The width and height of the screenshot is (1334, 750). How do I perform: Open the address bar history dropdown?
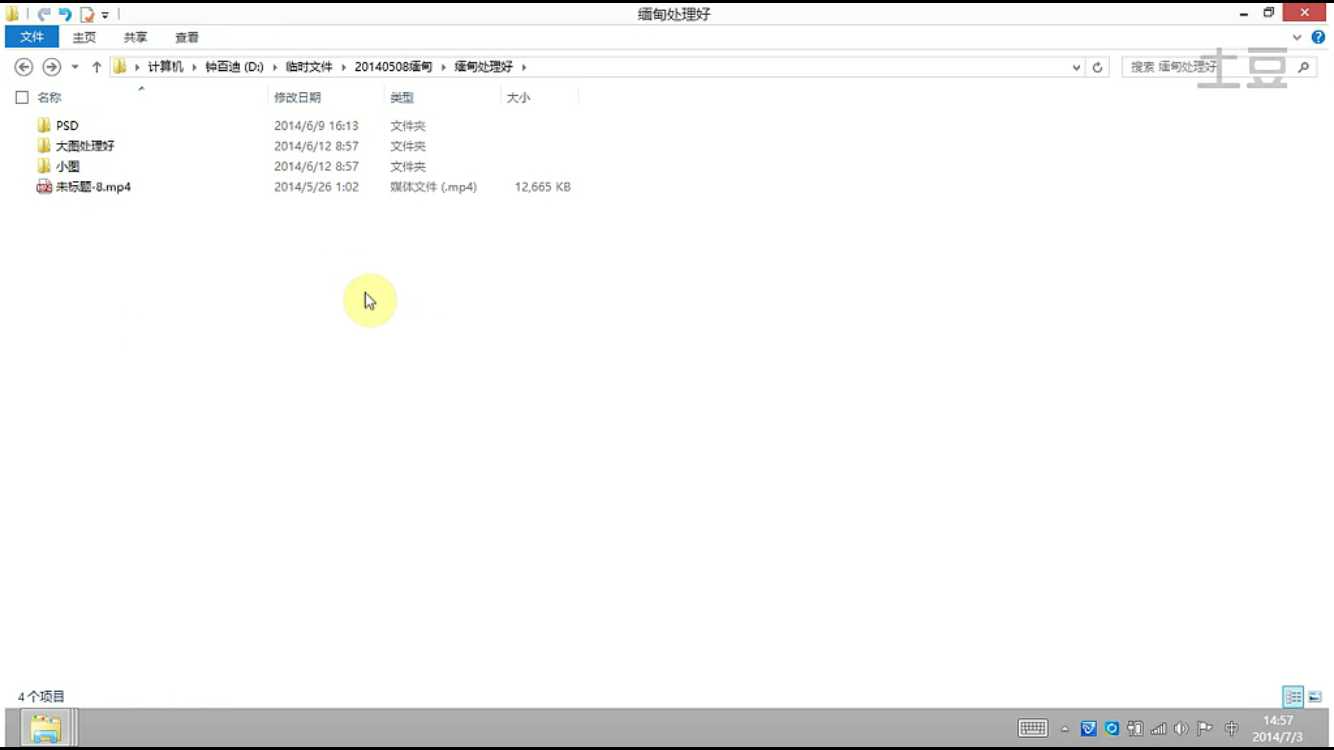[1076, 67]
